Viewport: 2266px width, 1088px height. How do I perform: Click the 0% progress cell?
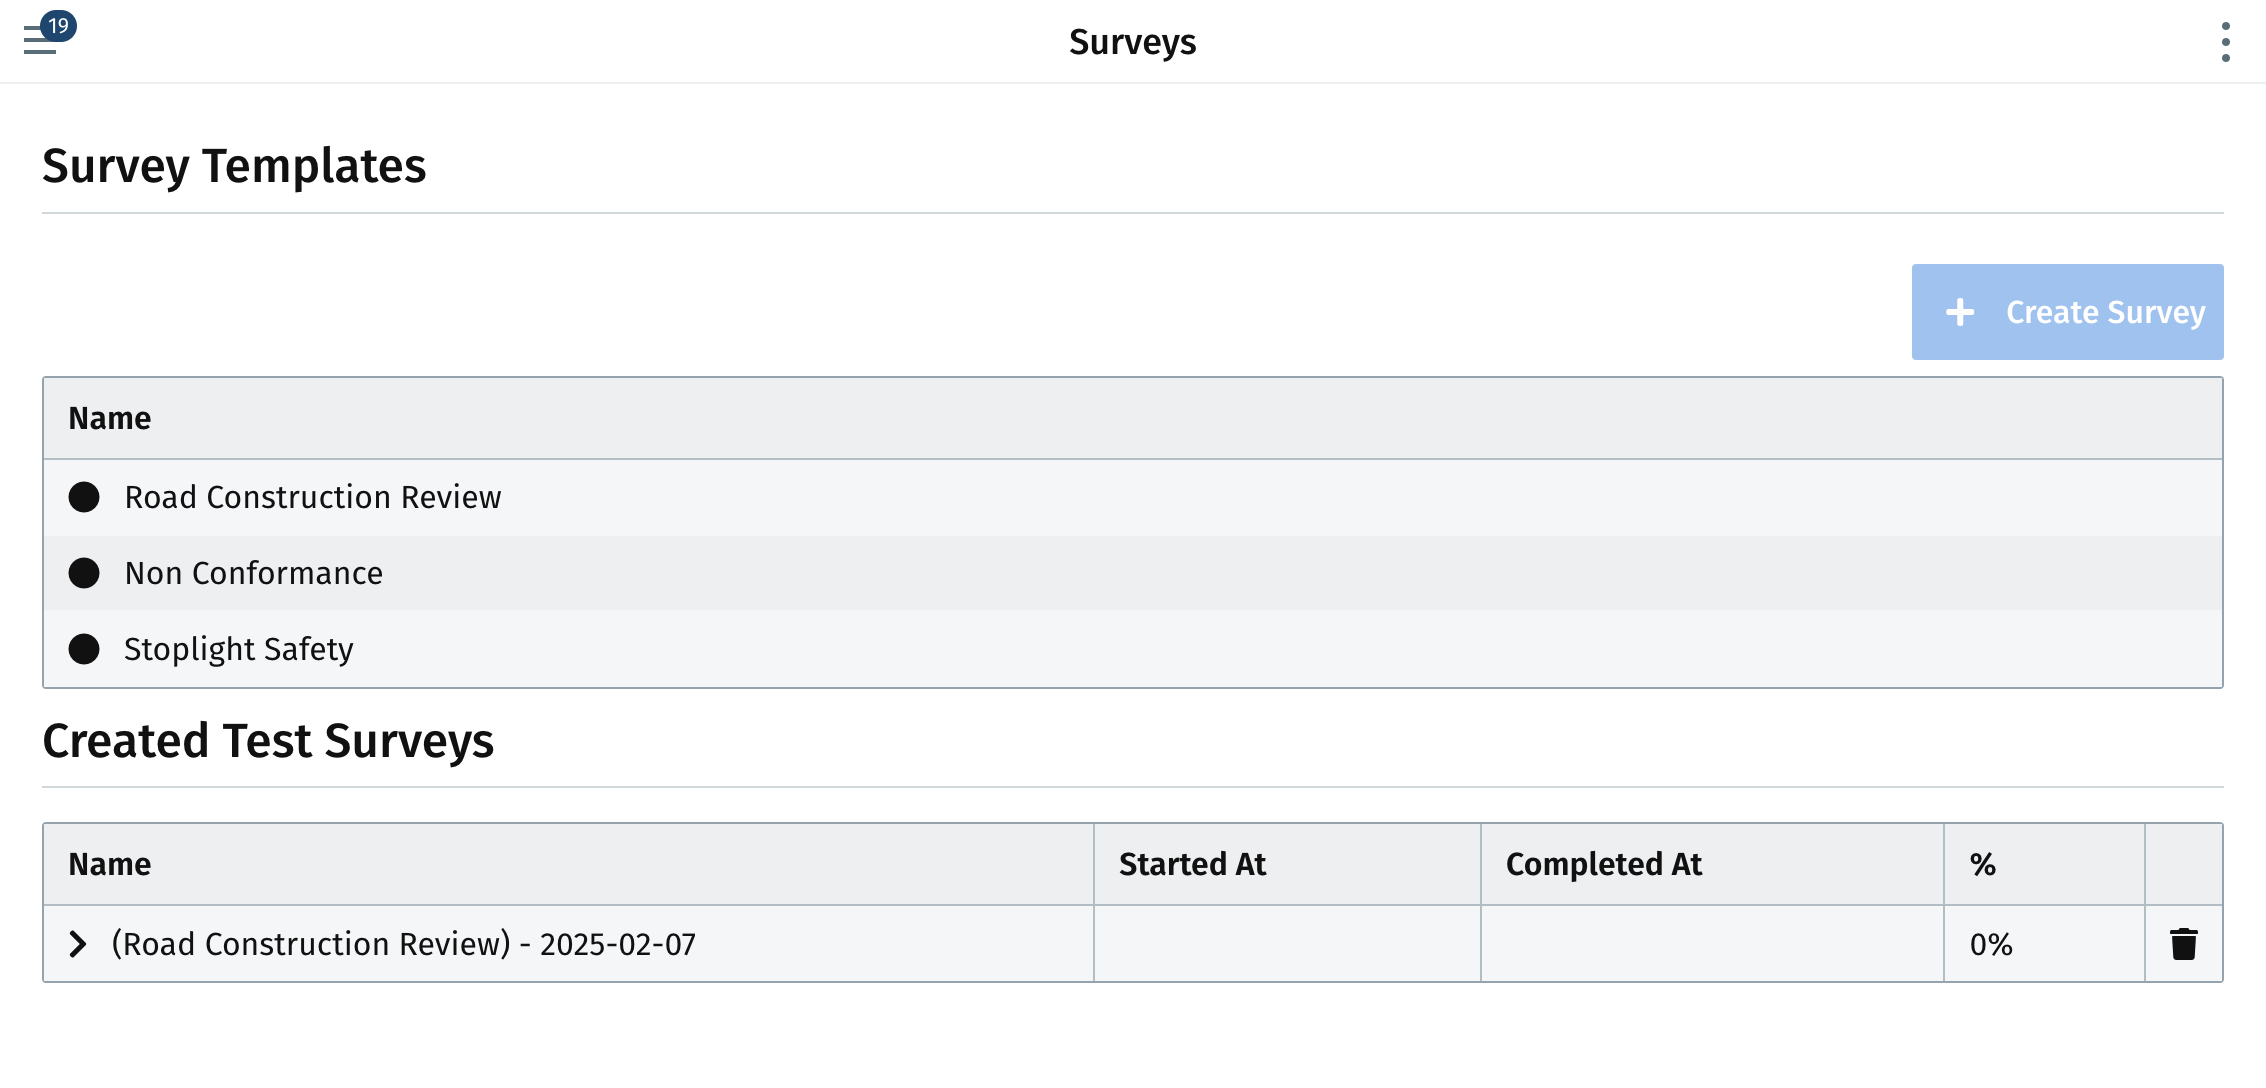[1991, 944]
